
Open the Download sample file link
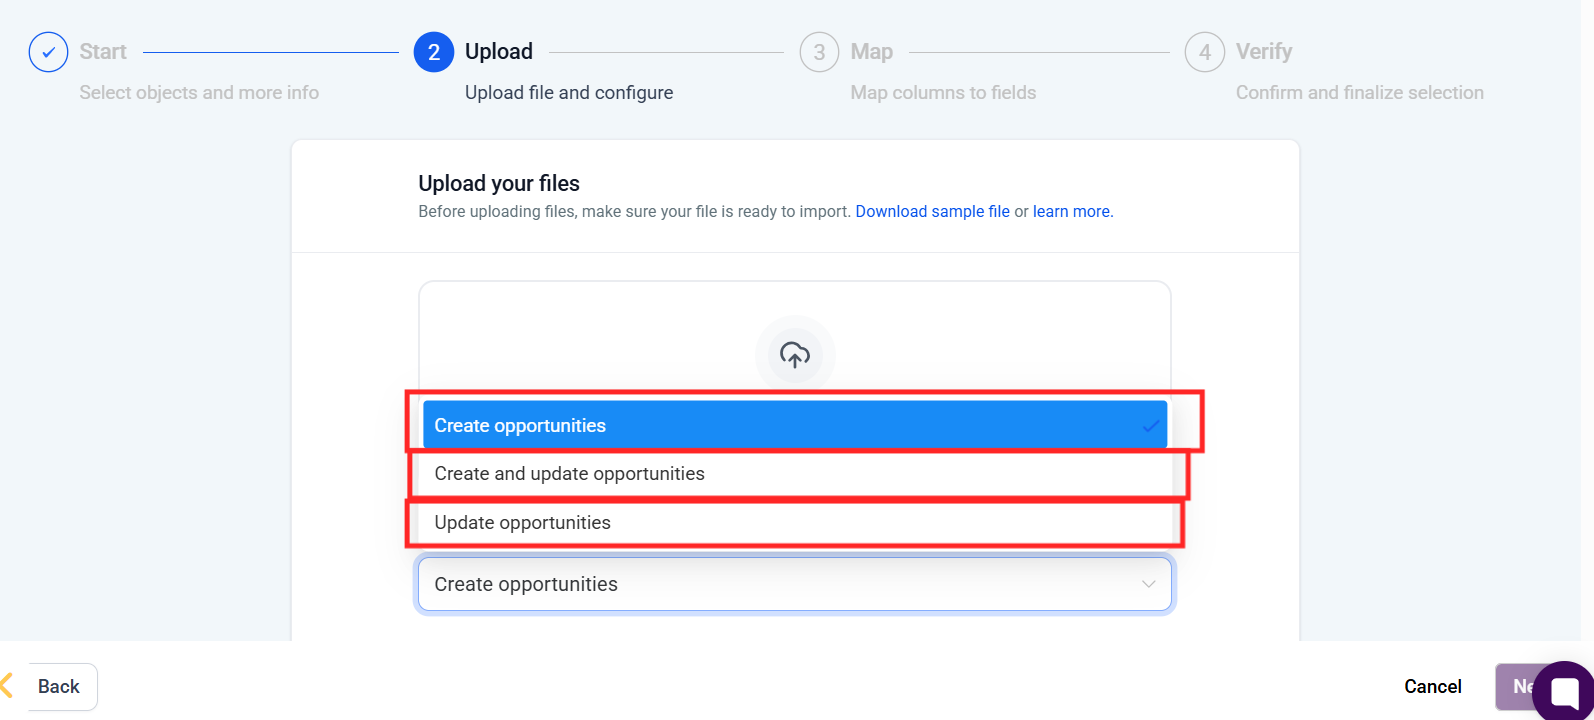point(932,212)
